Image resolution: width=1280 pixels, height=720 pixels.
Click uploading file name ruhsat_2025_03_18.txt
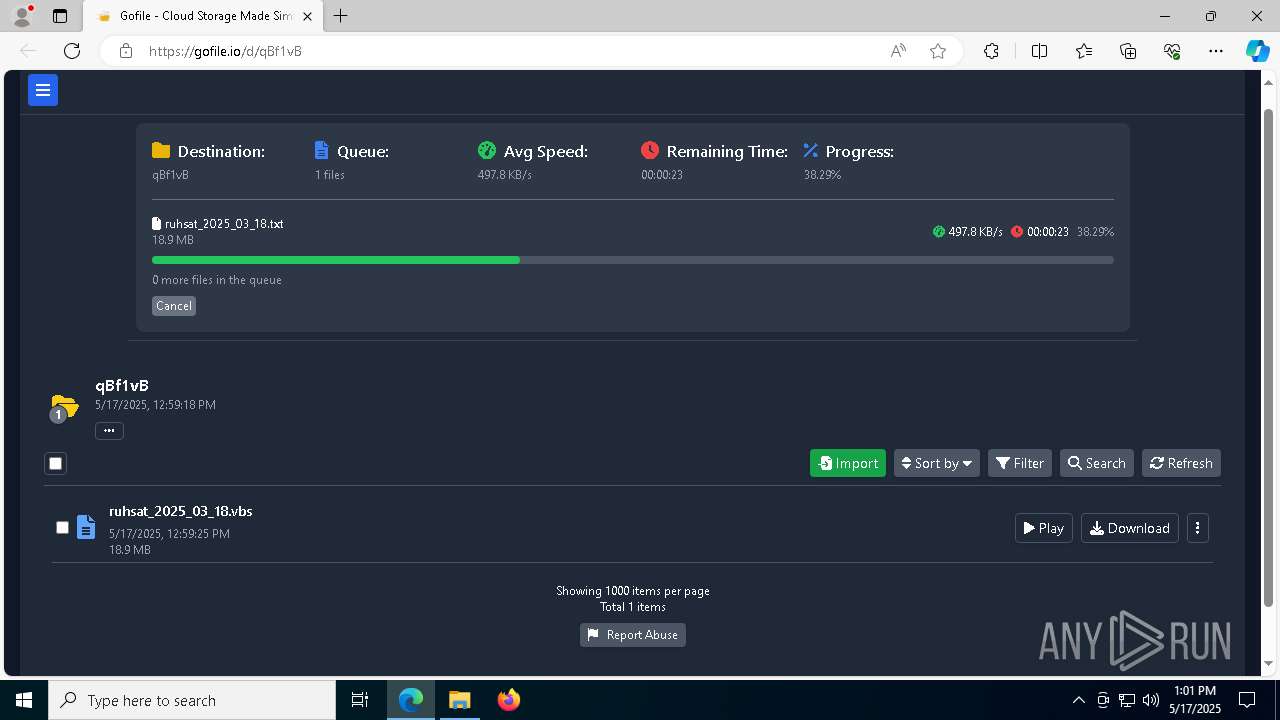pyautogui.click(x=224, y=224)
